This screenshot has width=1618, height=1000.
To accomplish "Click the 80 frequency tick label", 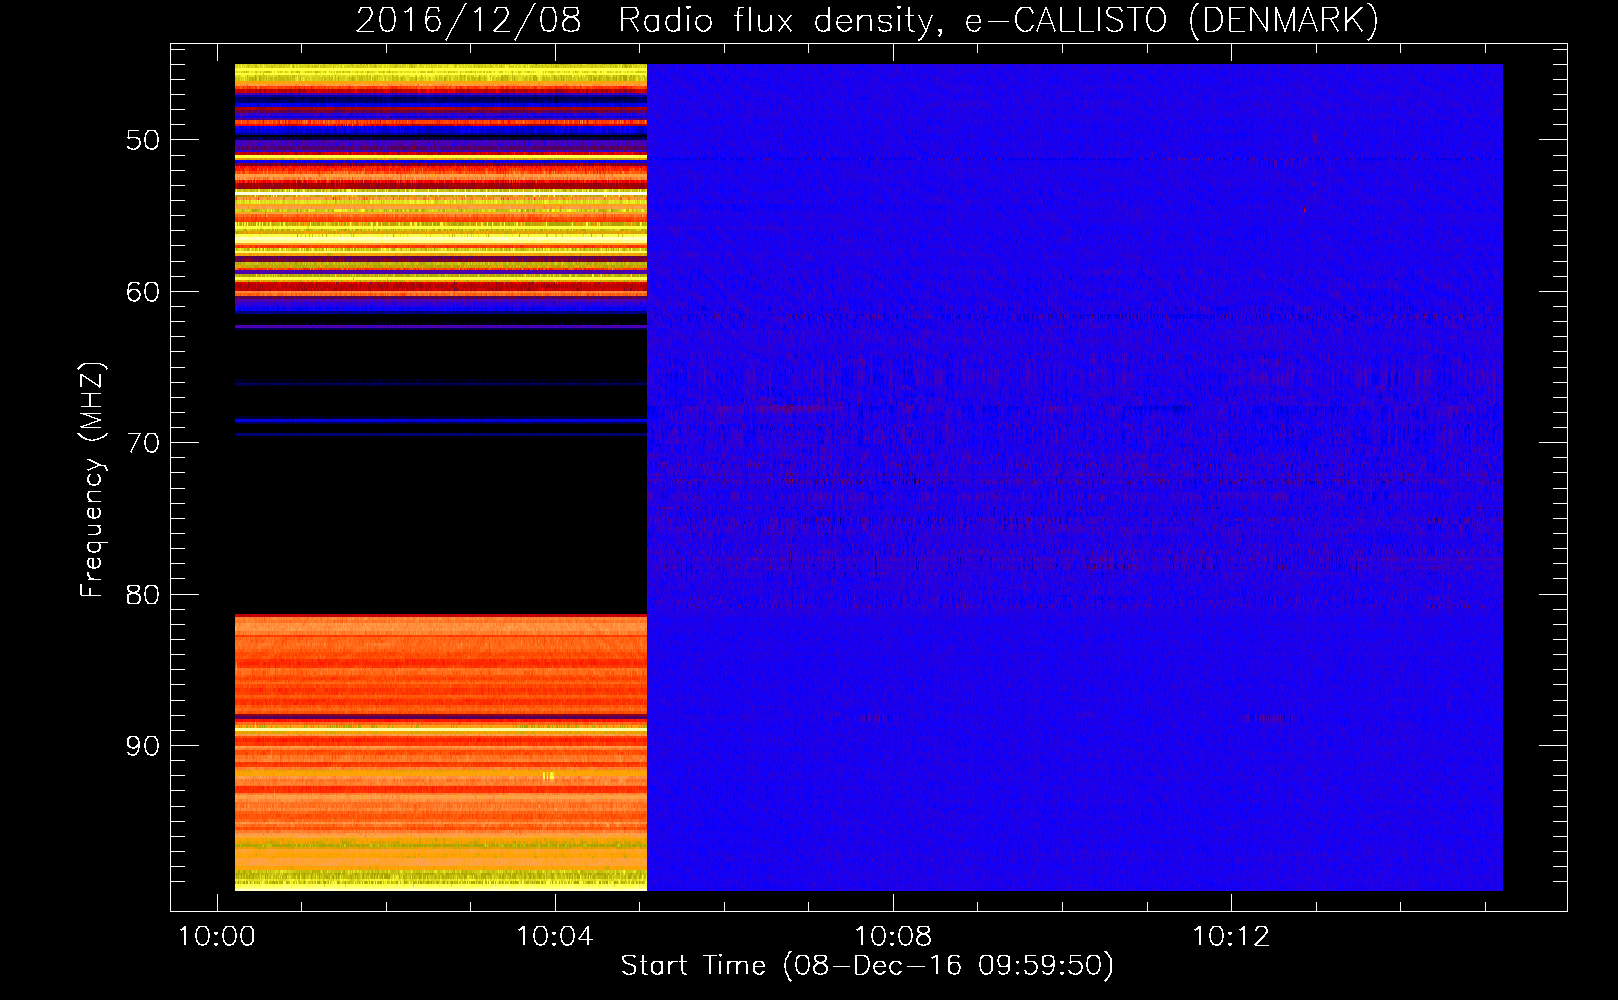I will (143, 595).
